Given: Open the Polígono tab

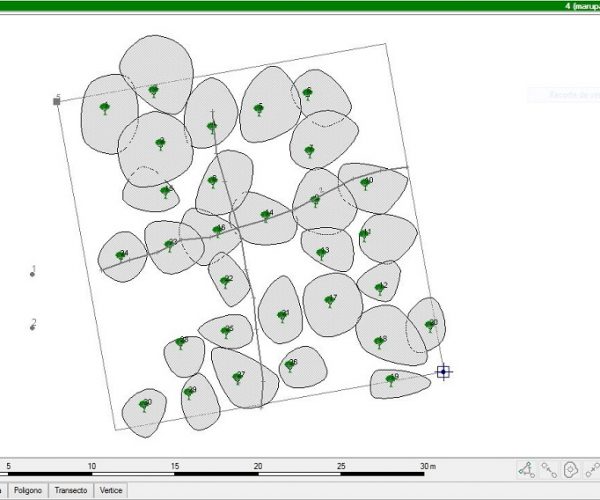Looking at the screenshot, I should coord(27,491).
